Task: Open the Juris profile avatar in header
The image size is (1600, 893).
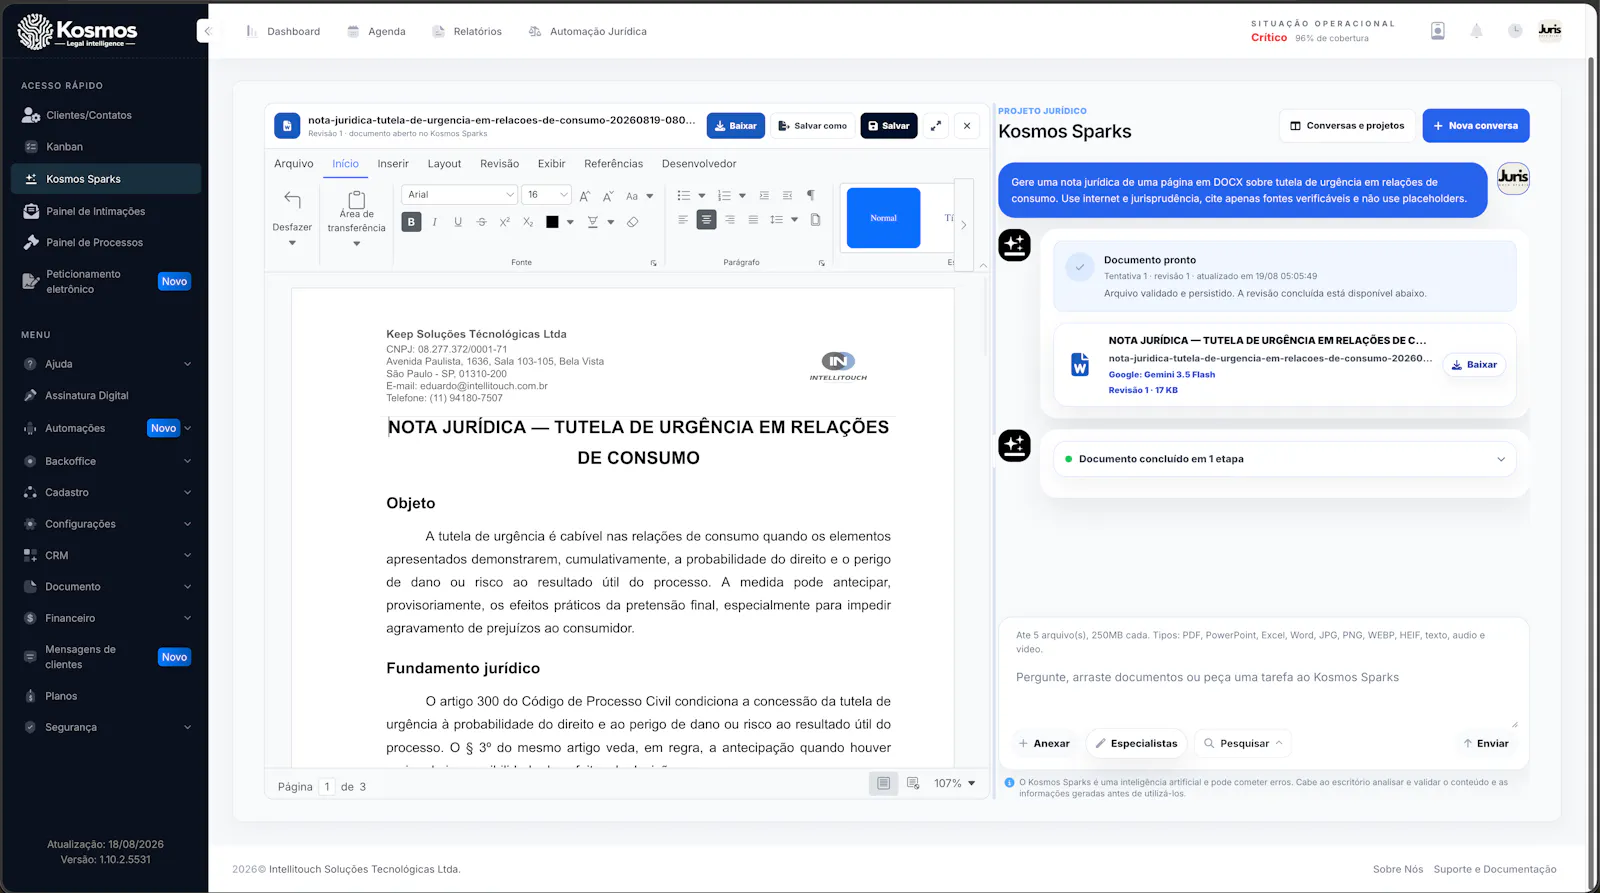Action: (1550, 31)
